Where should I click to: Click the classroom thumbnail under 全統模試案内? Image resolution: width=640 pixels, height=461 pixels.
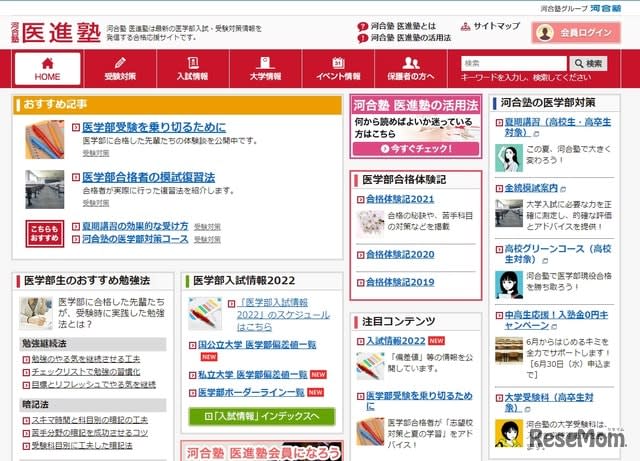[509, 213]
